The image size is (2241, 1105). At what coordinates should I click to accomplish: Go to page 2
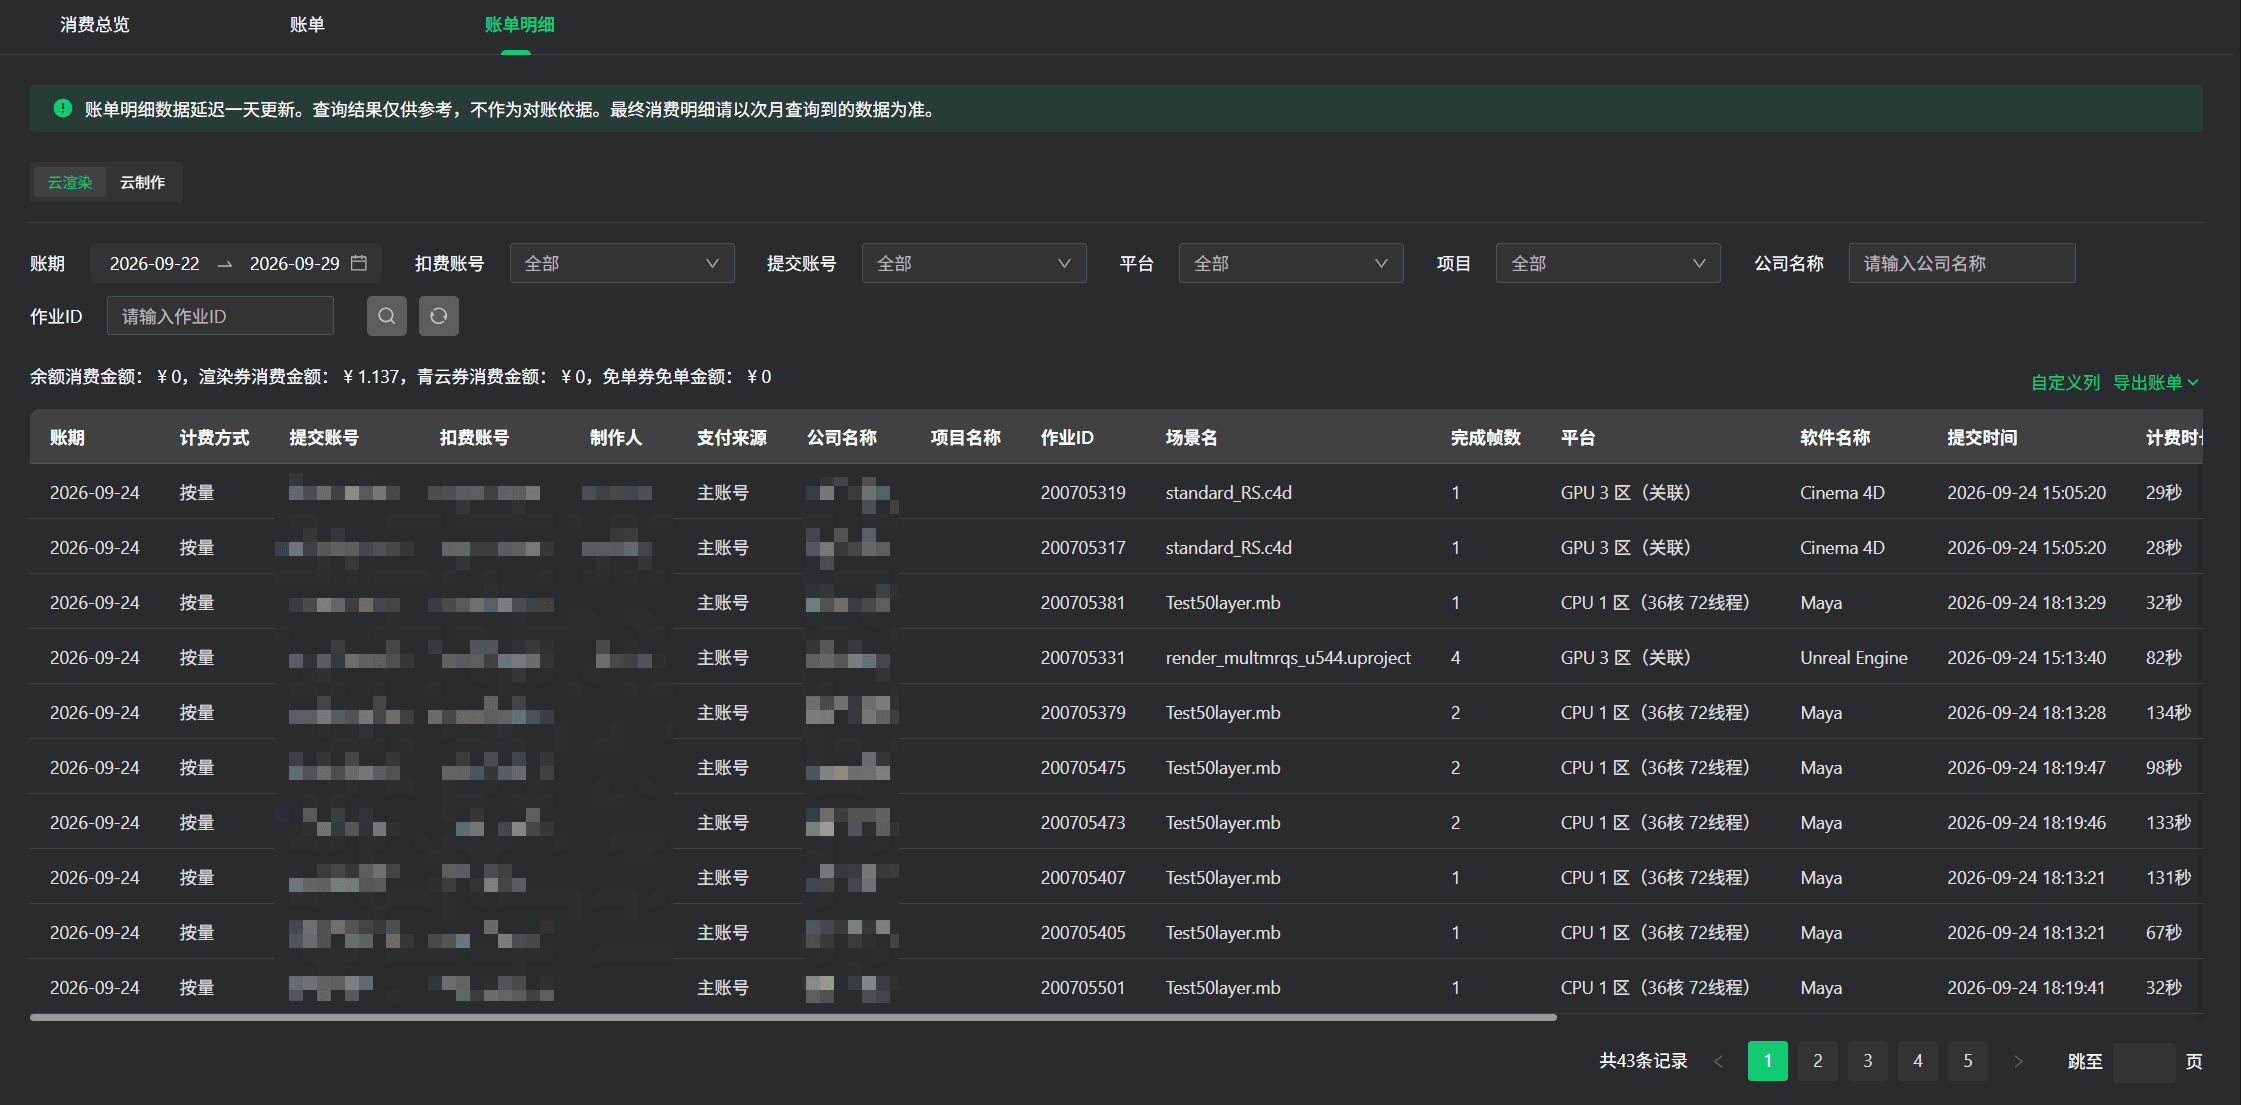click(1818, 1061)
